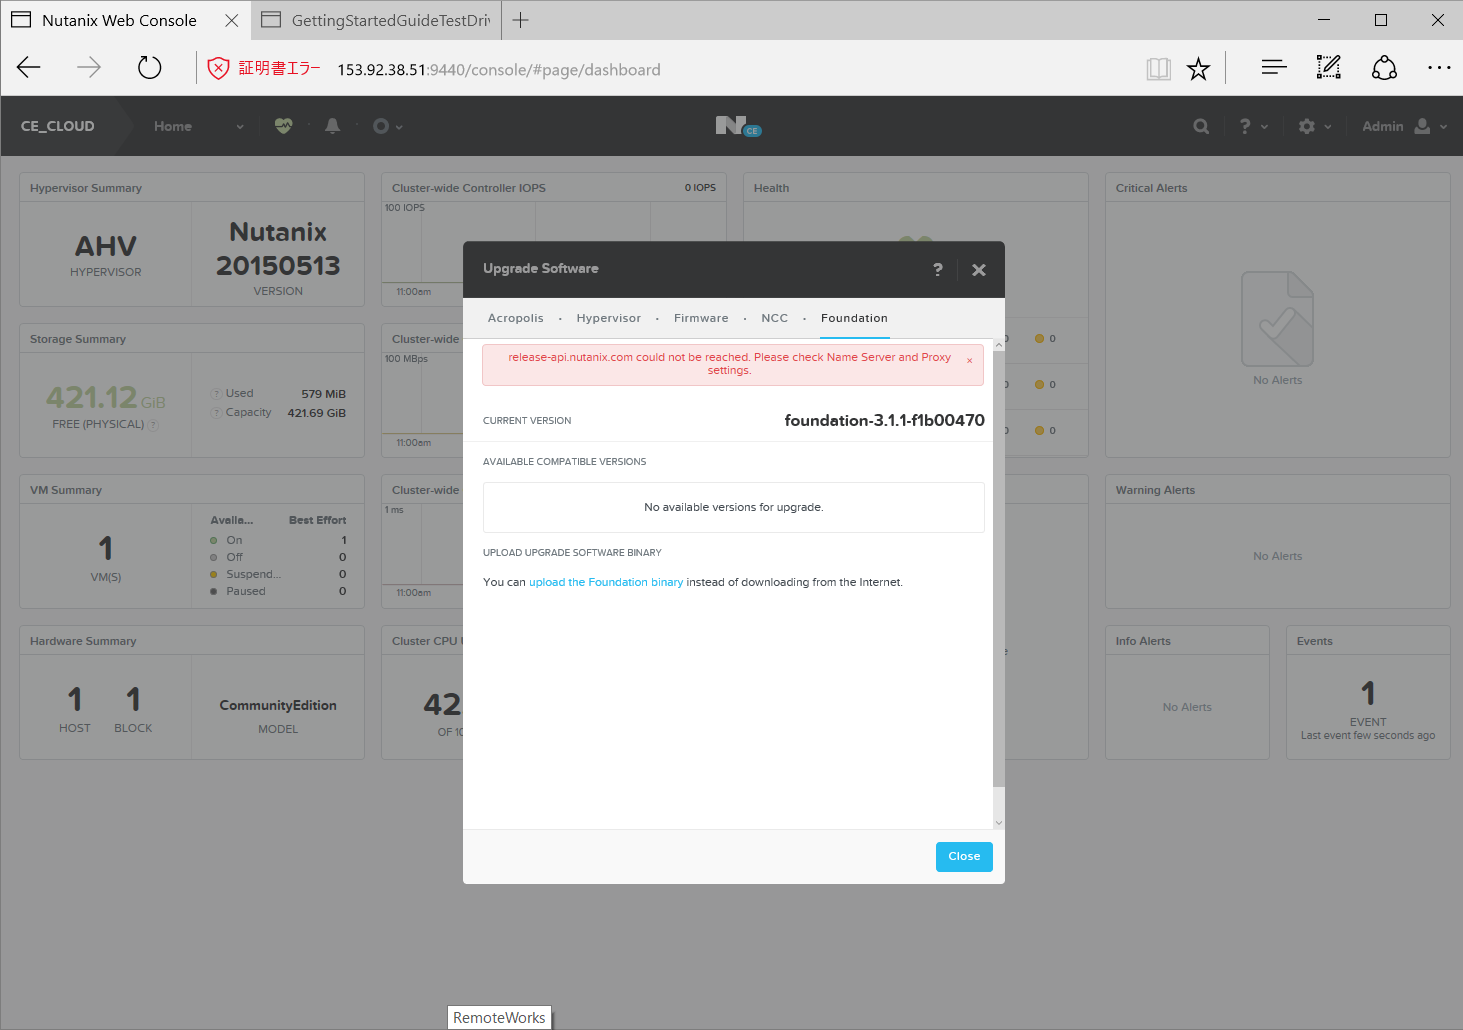Click the Nutanix 20150513 version text

tap(278, 249)
